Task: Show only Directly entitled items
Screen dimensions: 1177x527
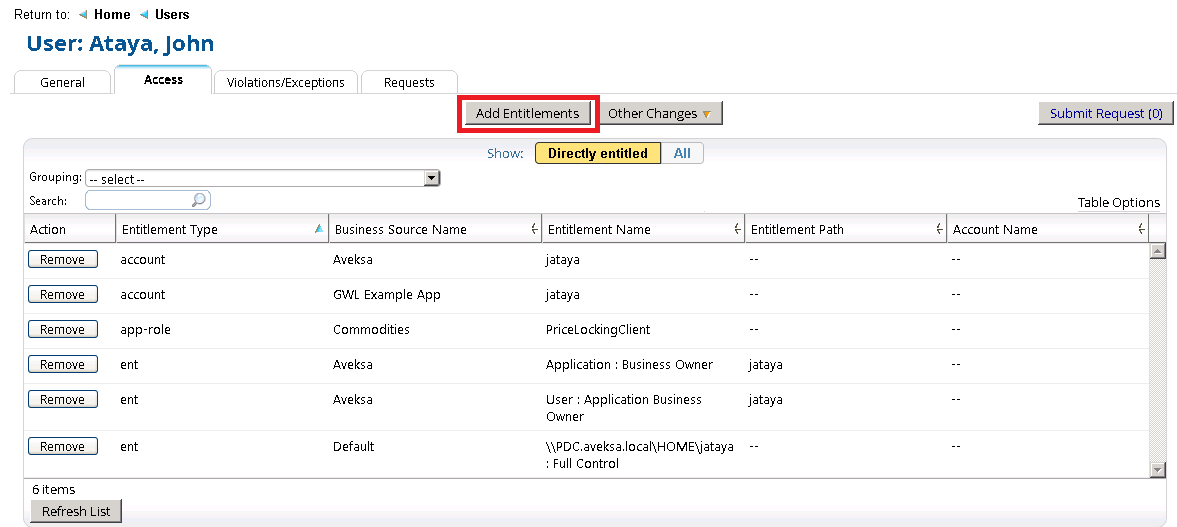Action: pos(597,153)
